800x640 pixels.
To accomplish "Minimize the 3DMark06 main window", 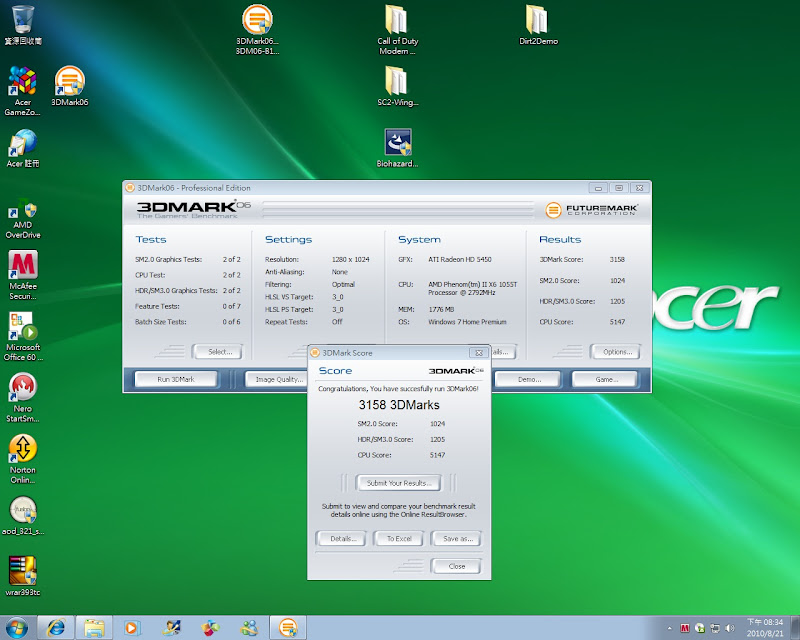I will coord(598,188).
